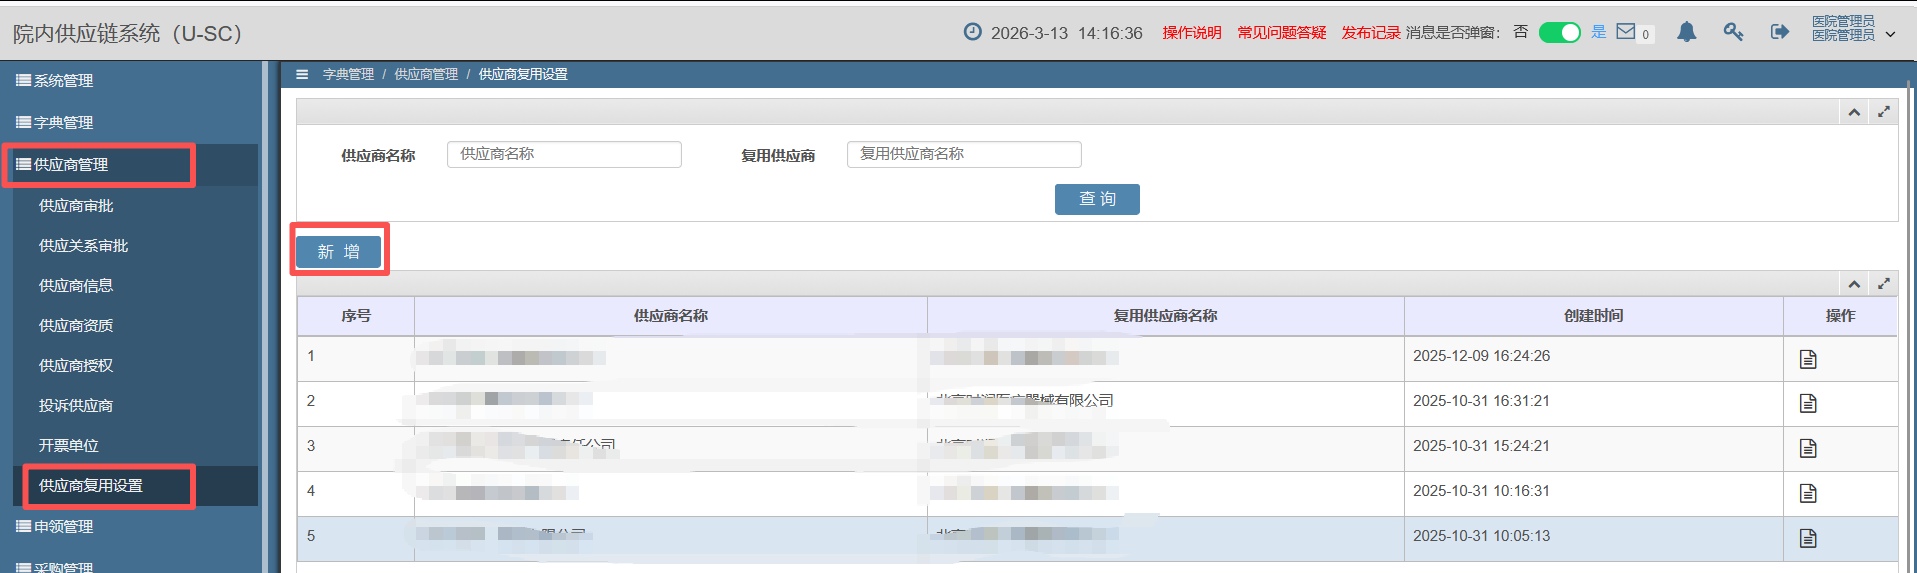Viewport: 1917px width, 573px height.
Task: Open document icon in row 1
Action: [1808, 359]
